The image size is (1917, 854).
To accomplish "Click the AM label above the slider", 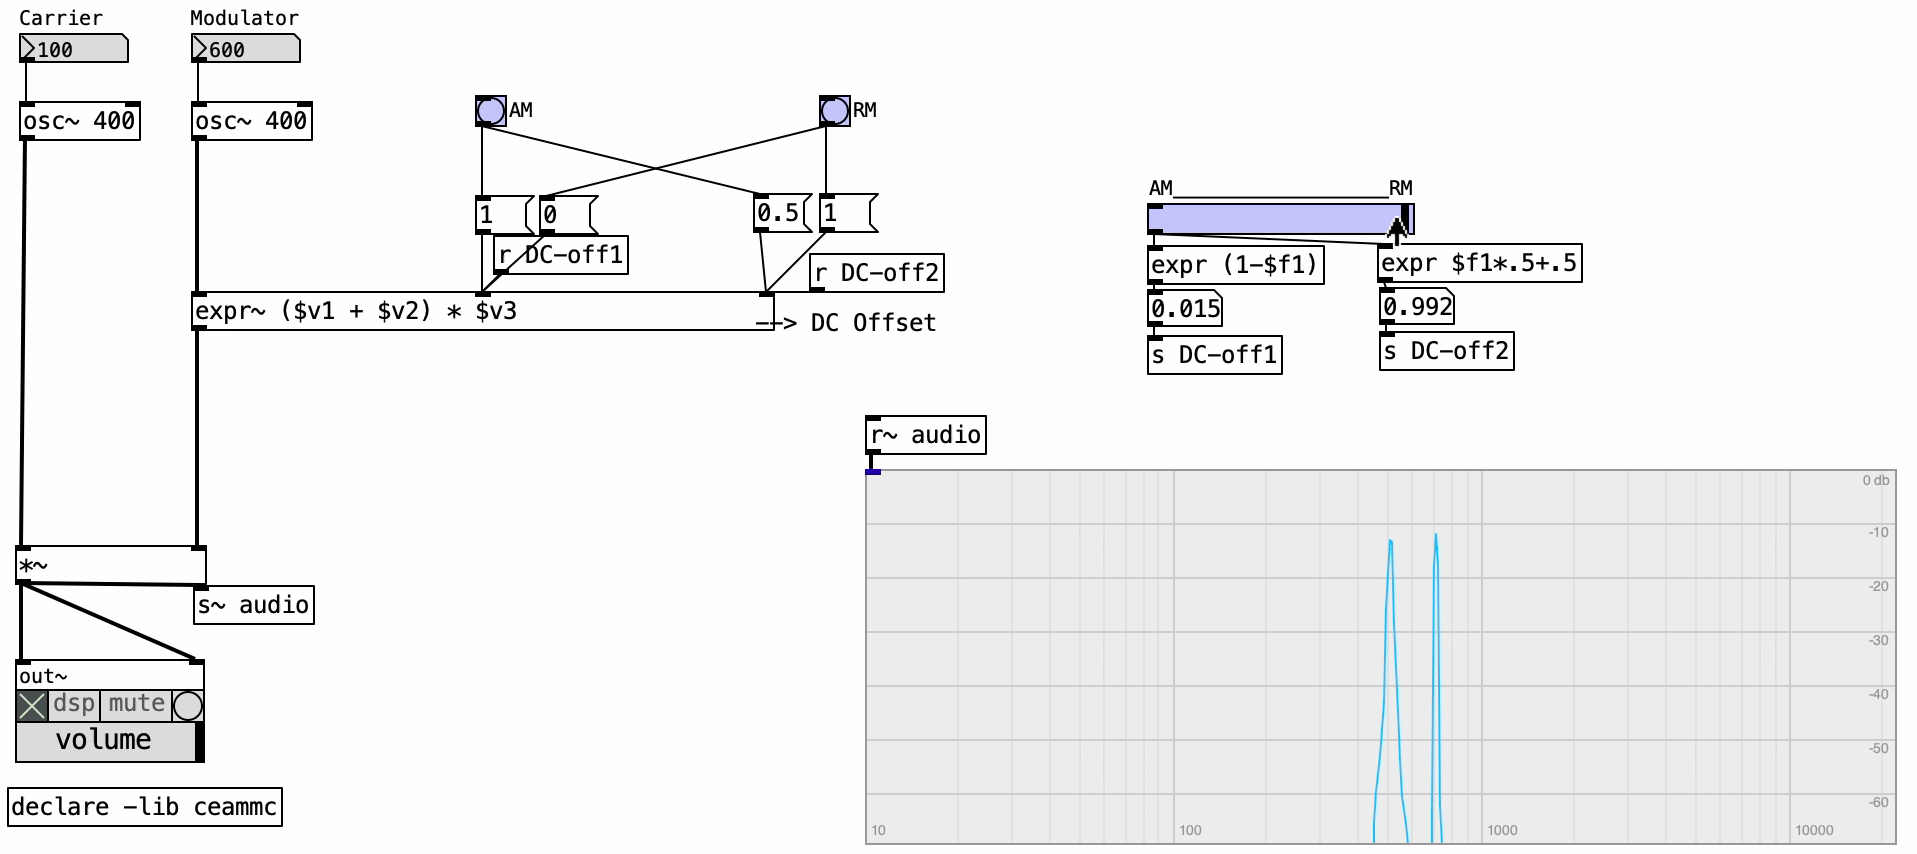I will pos(1160,188).
